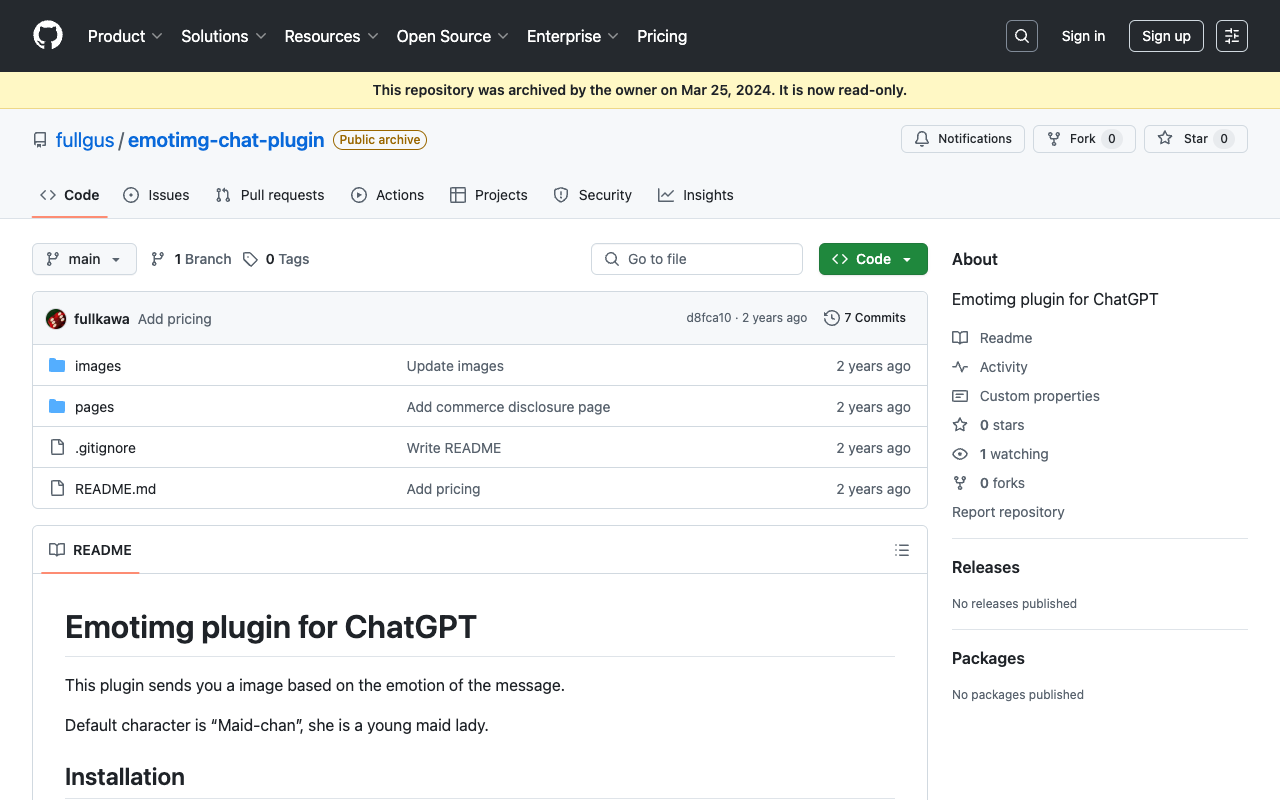Screen dimensions: 1280x800
Task: Click the tag icon beside 0 Tags
Action: pyautogui.click(x=250, y=259)
